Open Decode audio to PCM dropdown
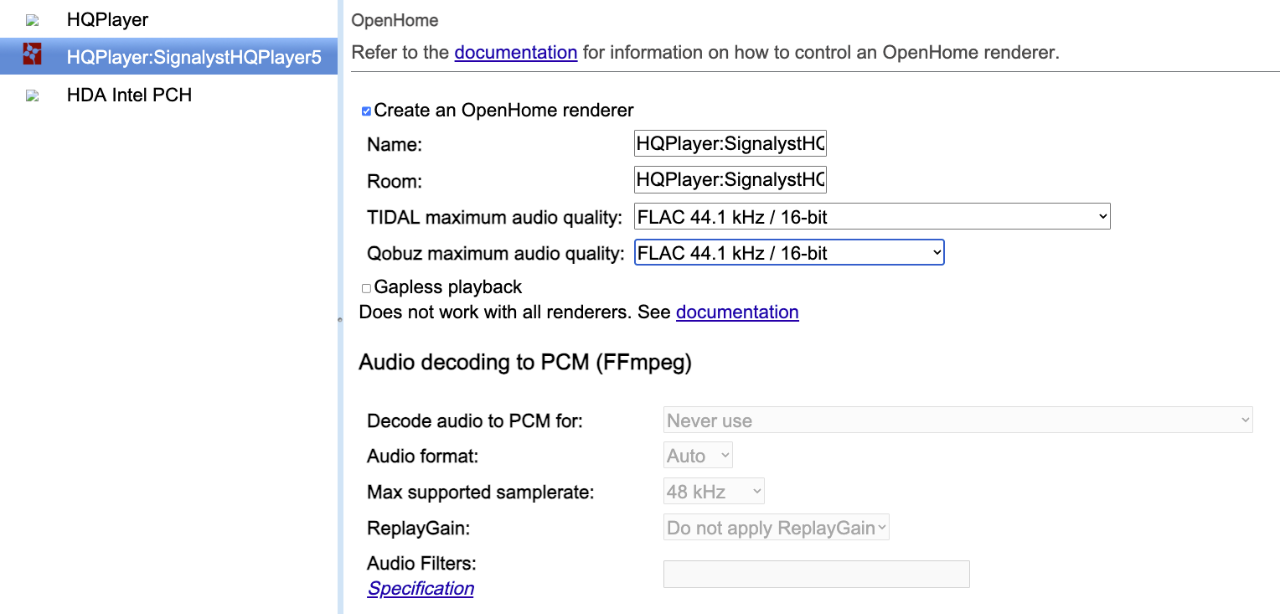Image resolution: width=1280 pixels, height=614 pixels. (958, 421)
